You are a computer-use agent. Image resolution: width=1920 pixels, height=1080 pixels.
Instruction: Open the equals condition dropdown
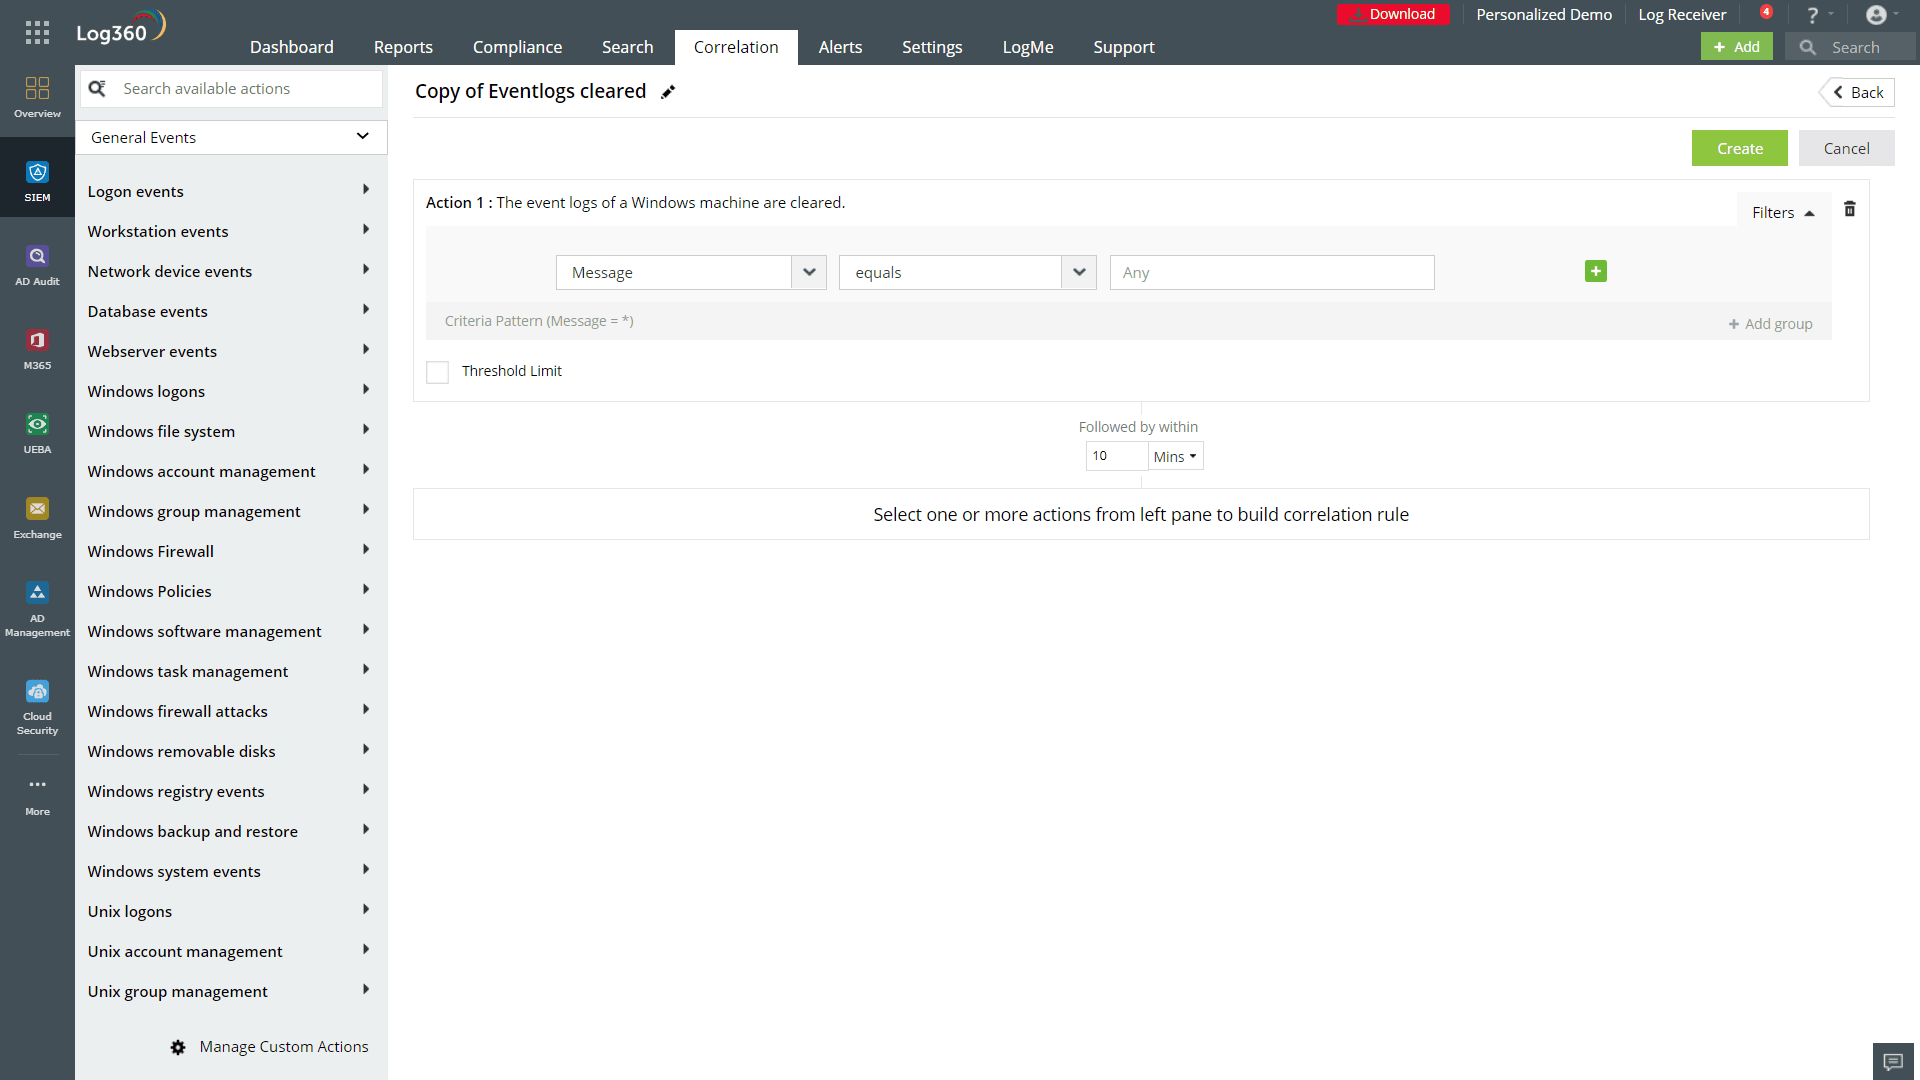point(967,272)
